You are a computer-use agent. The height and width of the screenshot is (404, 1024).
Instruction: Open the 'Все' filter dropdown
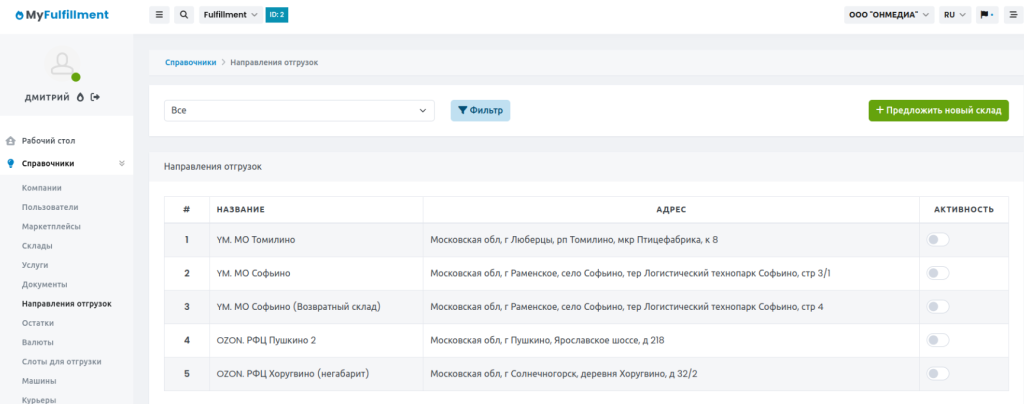(299, 110)
